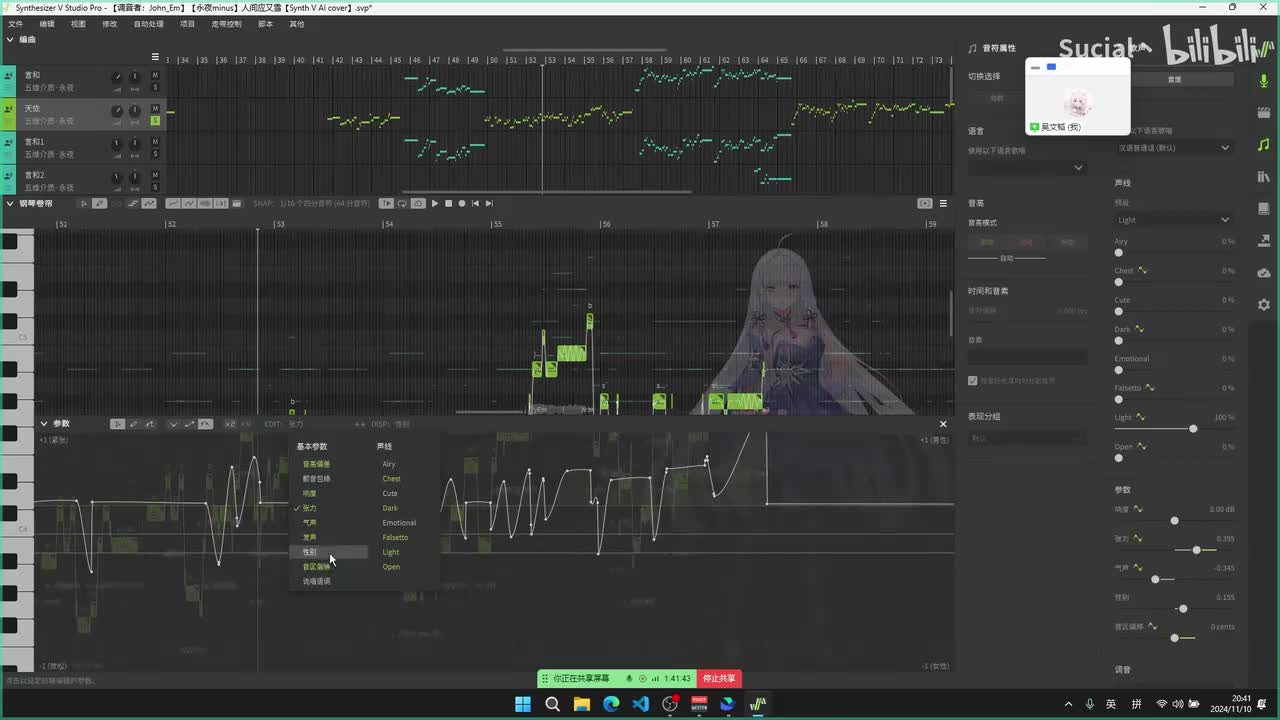Viewport: 1280px width, 720px height.
Task: Open the note language dropdown under 语言
Action: click(x=1027, y=167)
